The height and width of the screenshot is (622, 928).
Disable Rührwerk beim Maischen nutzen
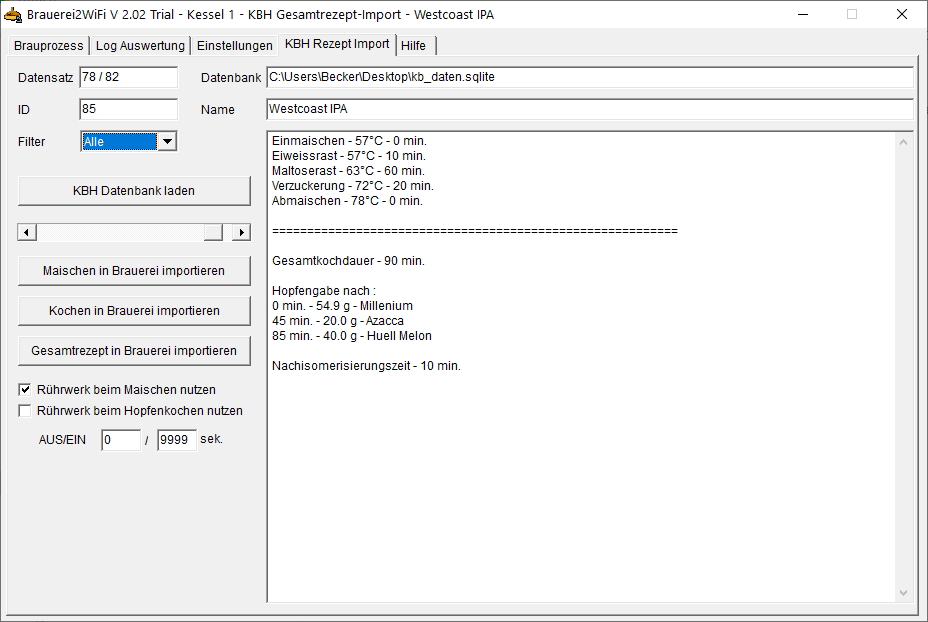pyautogui.click(x=25, y=390)
